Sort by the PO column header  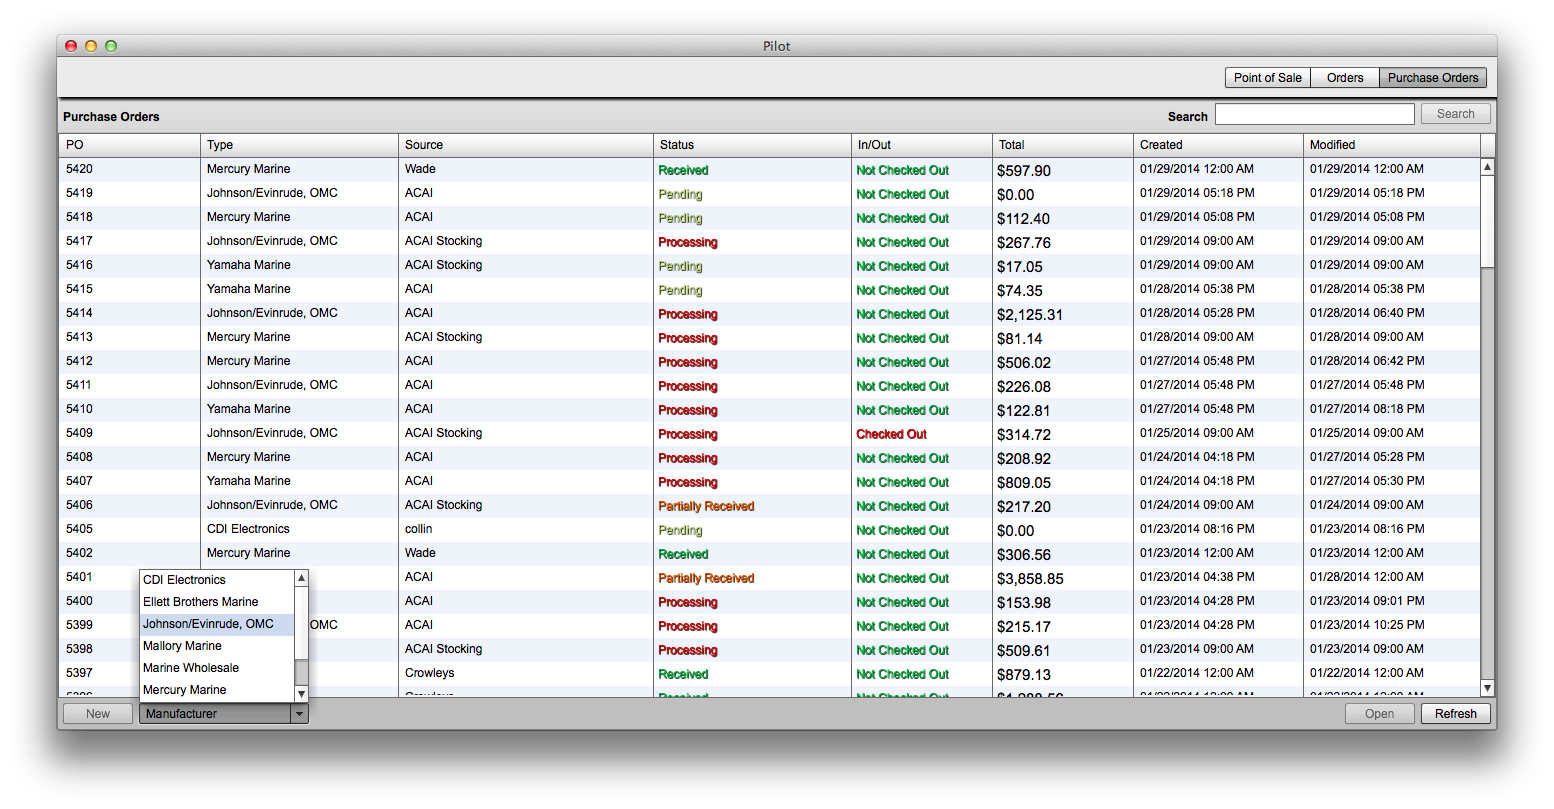(x=130, y=145)
